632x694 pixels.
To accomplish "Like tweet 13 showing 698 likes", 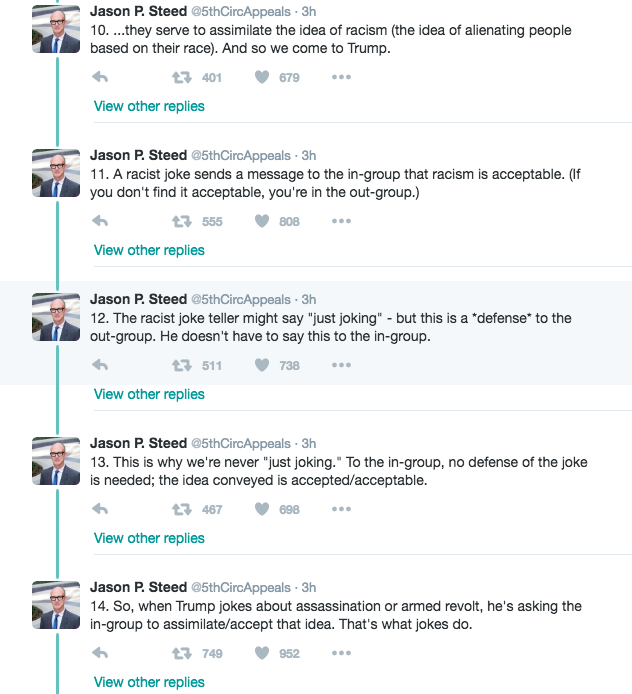I will (262, 509).
